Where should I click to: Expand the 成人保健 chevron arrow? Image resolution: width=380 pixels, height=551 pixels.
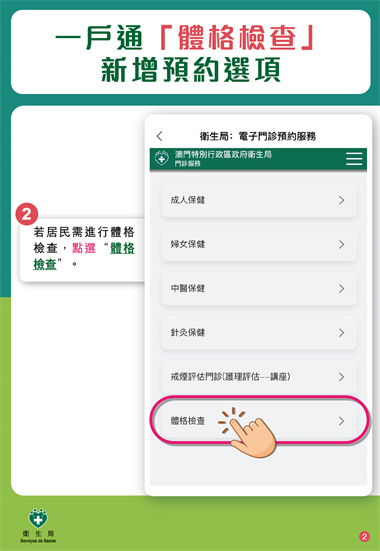[x=341, y=200]
